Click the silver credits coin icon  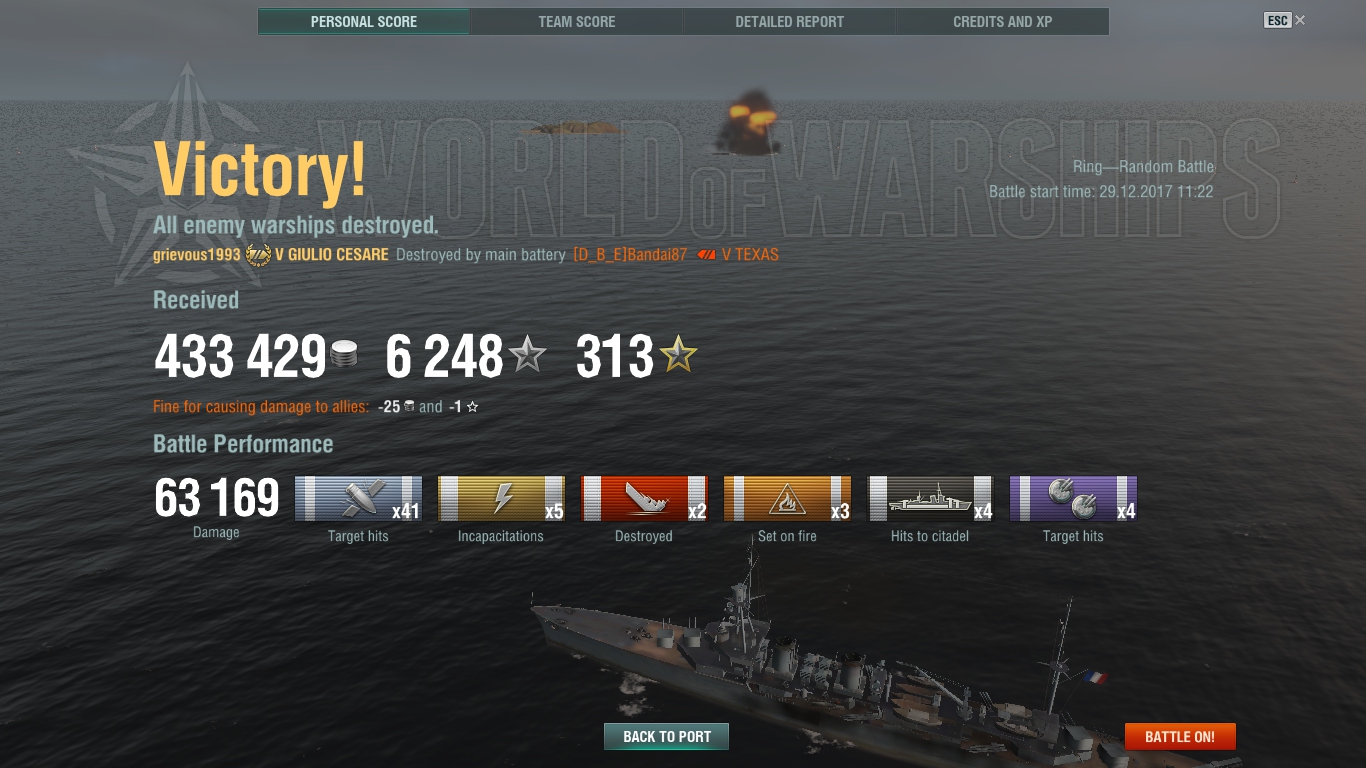[x=344, y=357]
